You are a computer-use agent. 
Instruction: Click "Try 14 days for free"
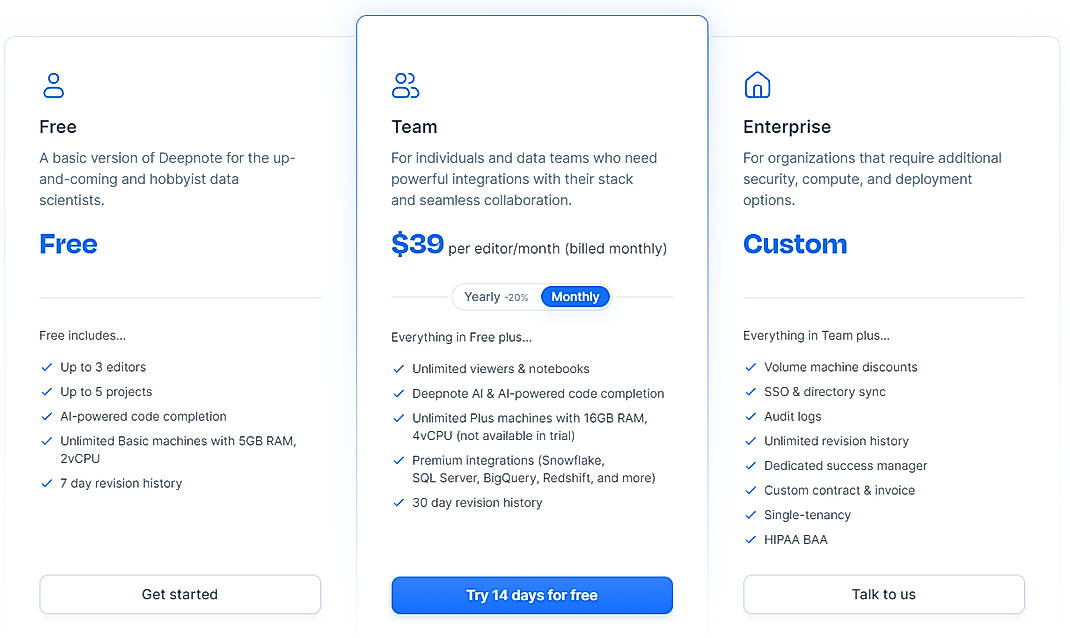(x=532, y=595)
